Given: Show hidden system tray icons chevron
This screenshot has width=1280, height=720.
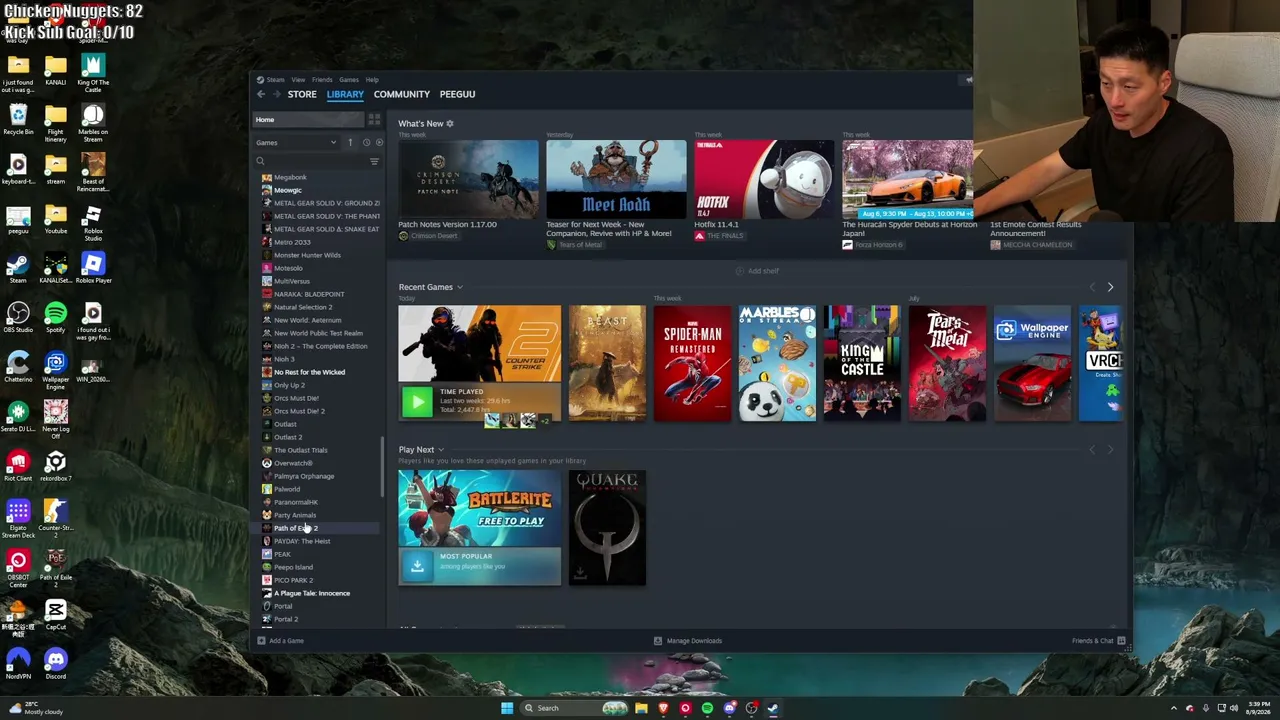Looking at the screenshot, I should tap(1175, 708).
